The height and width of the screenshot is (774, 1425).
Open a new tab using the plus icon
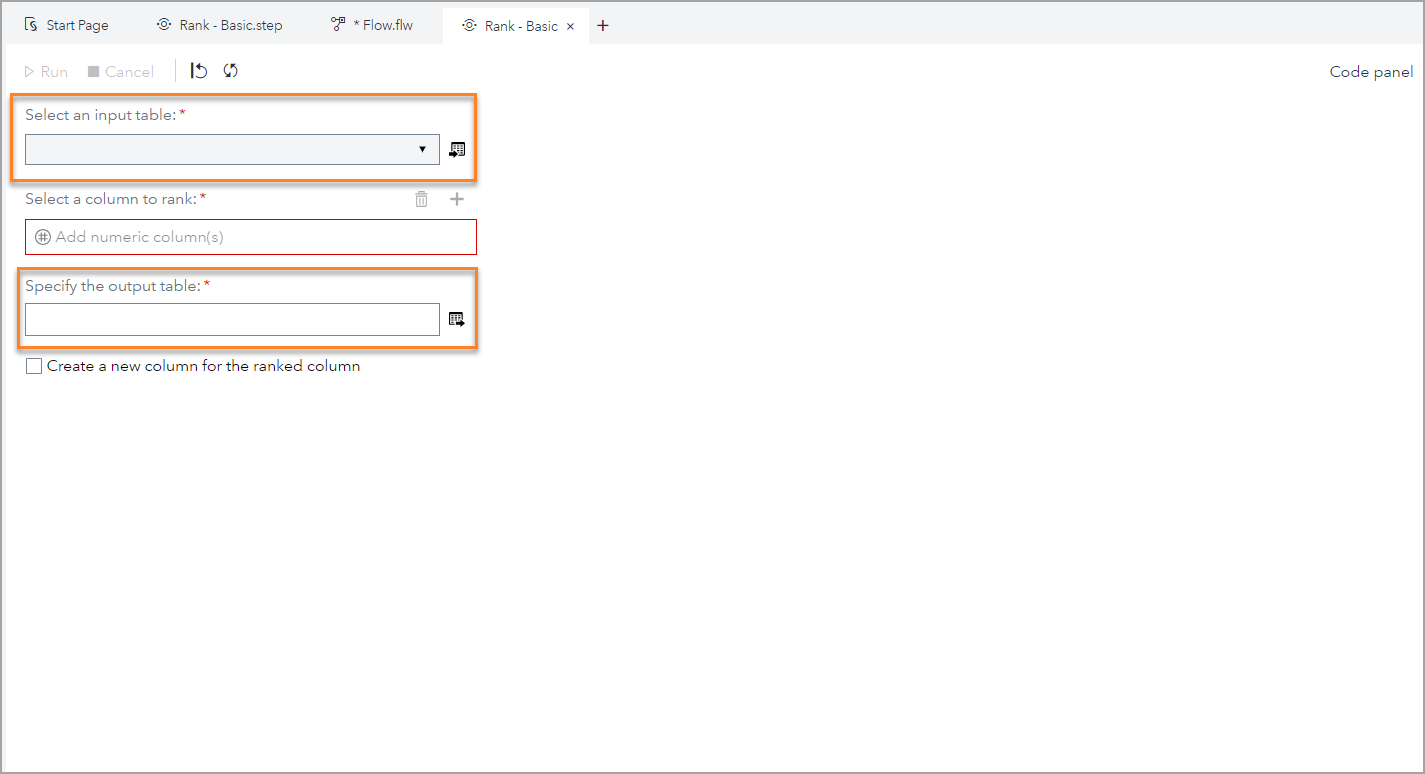point(602,24)
